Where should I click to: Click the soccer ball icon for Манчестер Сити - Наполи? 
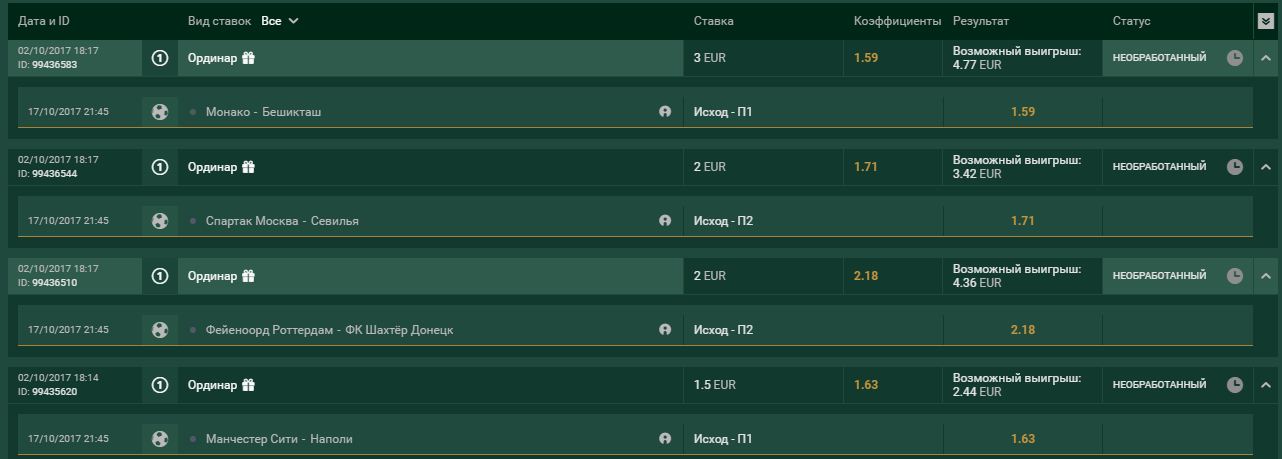pyautogui.click(x=160, y=439)
